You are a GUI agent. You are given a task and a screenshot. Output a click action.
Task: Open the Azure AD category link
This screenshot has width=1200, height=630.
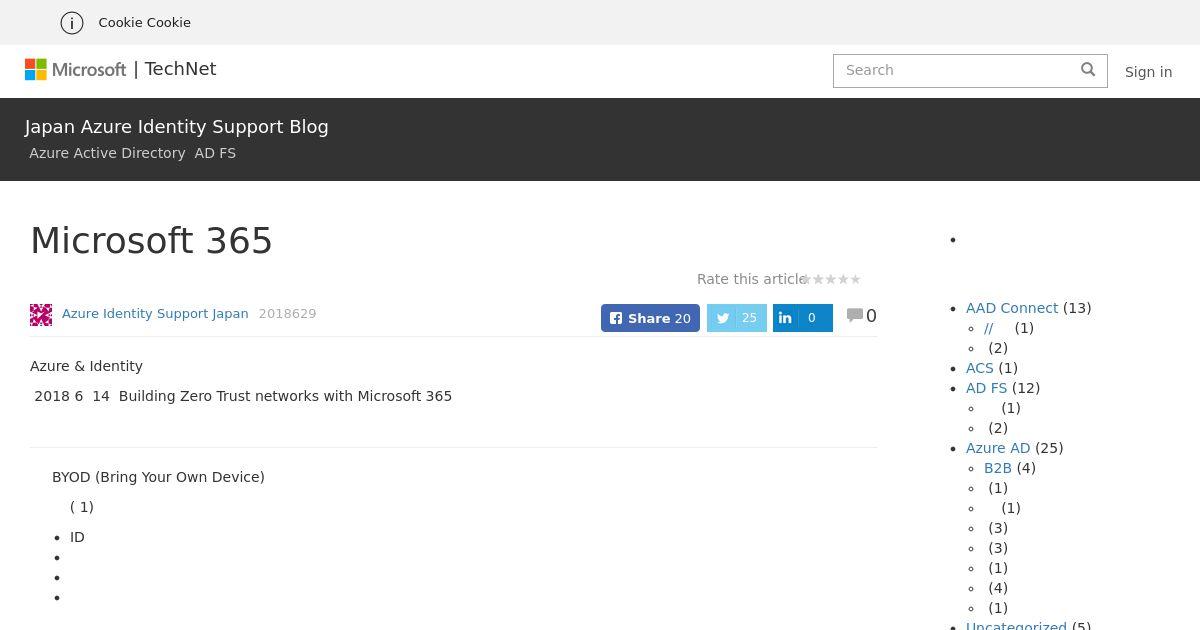[998, 448]
